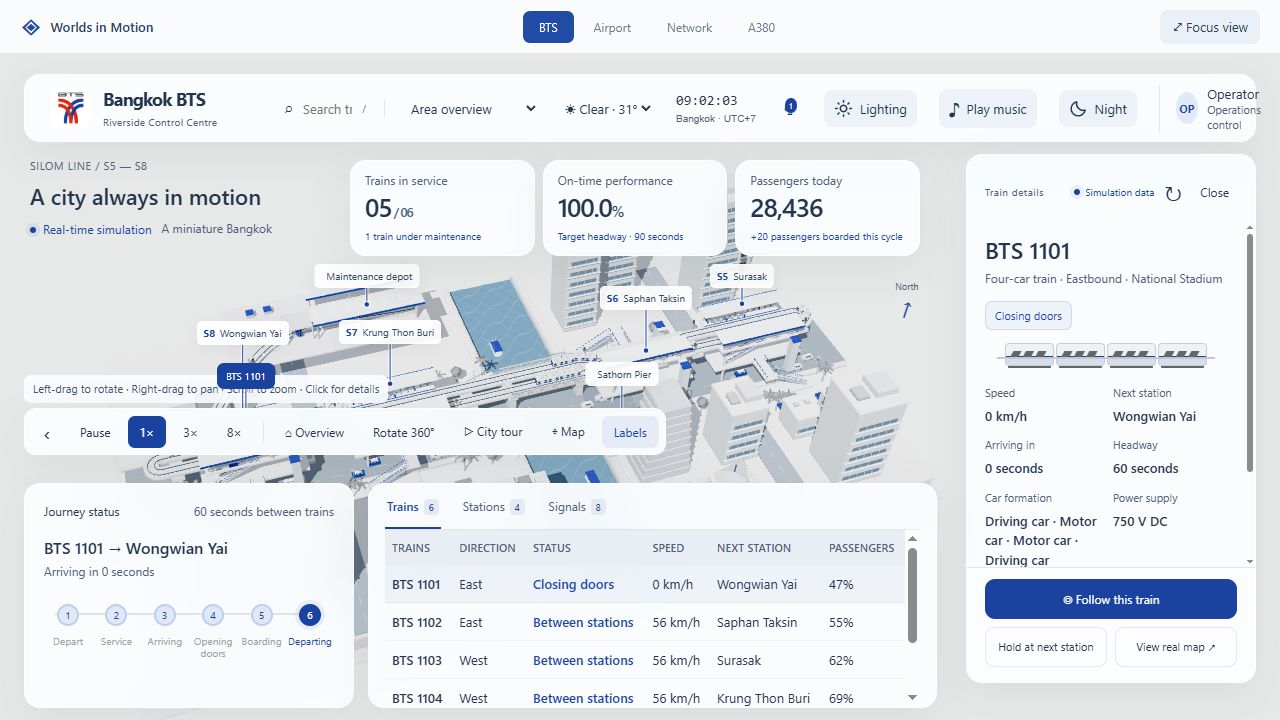Switch to the Airport tab
This screenshot has width=1280, height=720.
pyautogui.click(x=612, y=27)
